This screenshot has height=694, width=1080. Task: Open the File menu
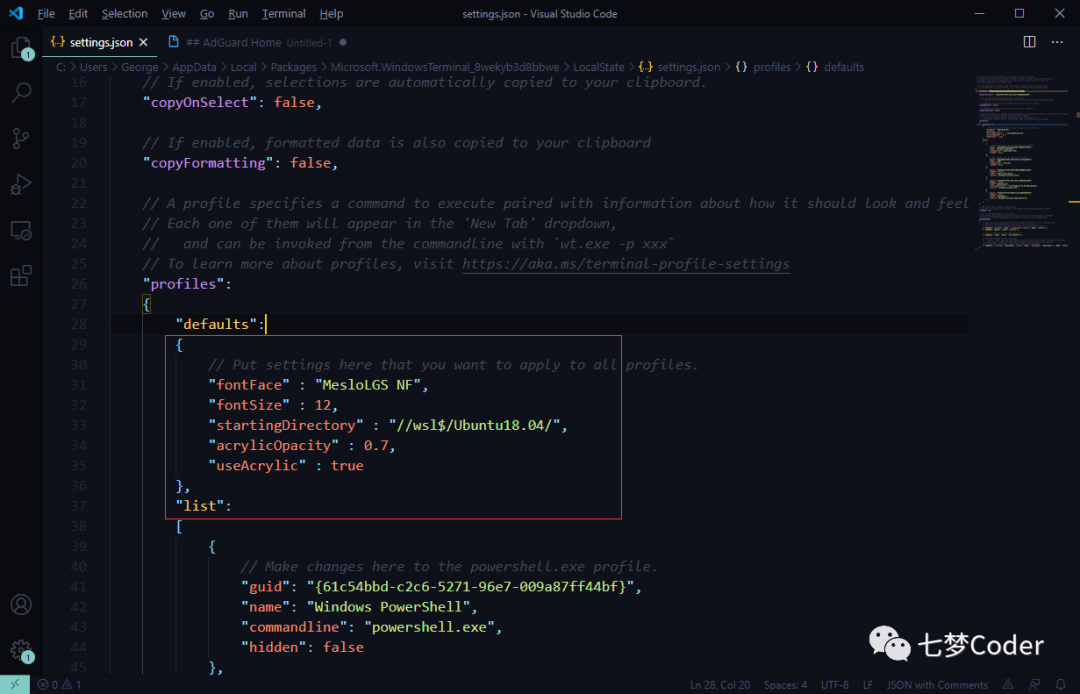(x=46, y=14)
